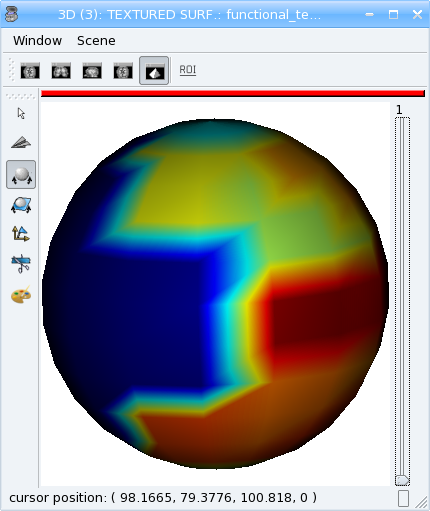
Task: Select the axial view toolbar icon
Action: pyautogui.click(x=30, y=71)
